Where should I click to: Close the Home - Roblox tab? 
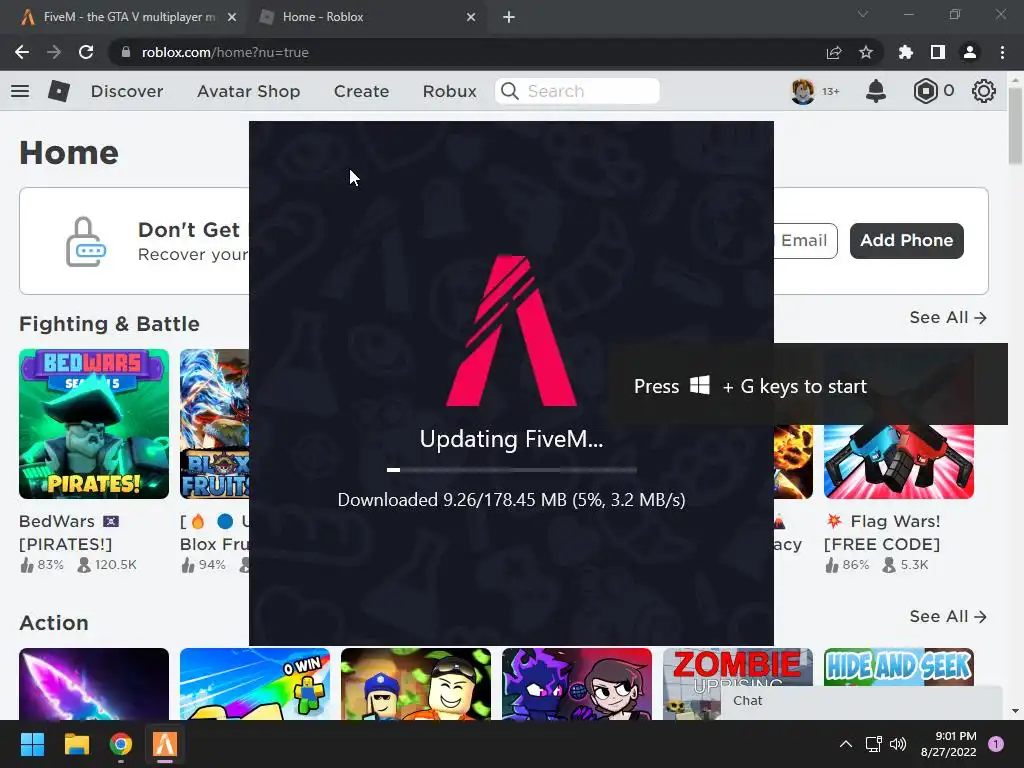point(471,17)
